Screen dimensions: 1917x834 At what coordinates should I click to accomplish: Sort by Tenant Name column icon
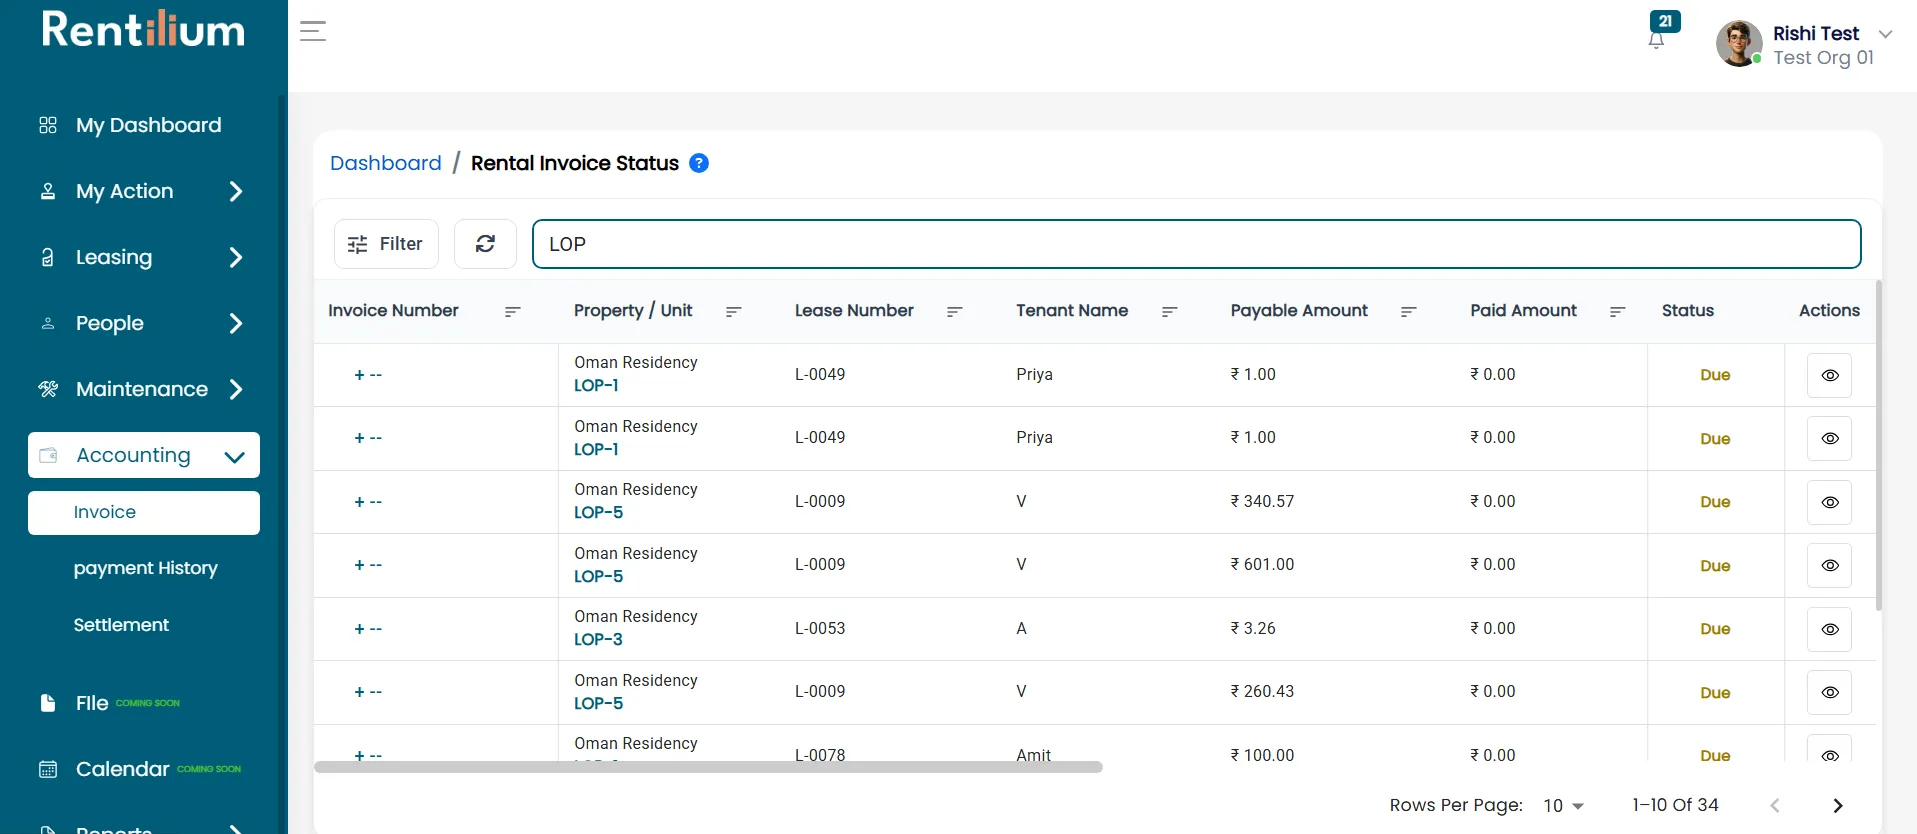click(x=1169, y=311)
